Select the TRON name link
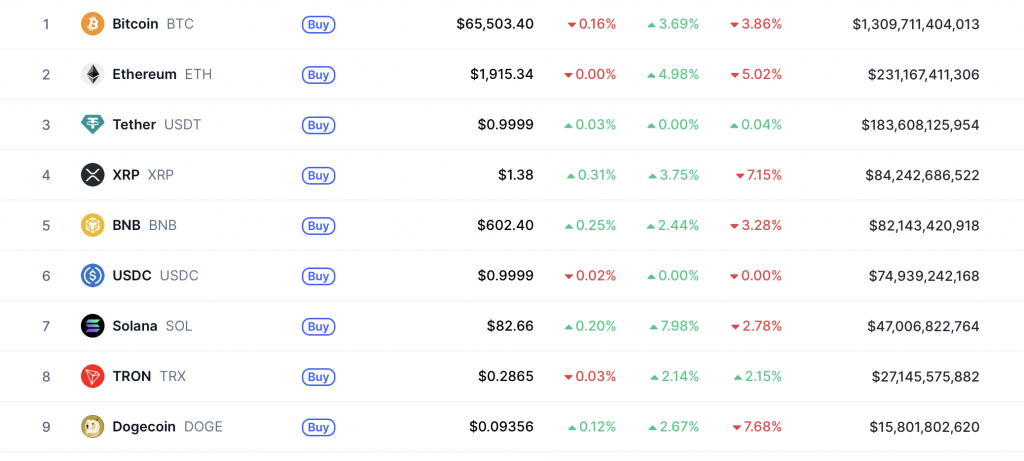 (x=132, y=376)
